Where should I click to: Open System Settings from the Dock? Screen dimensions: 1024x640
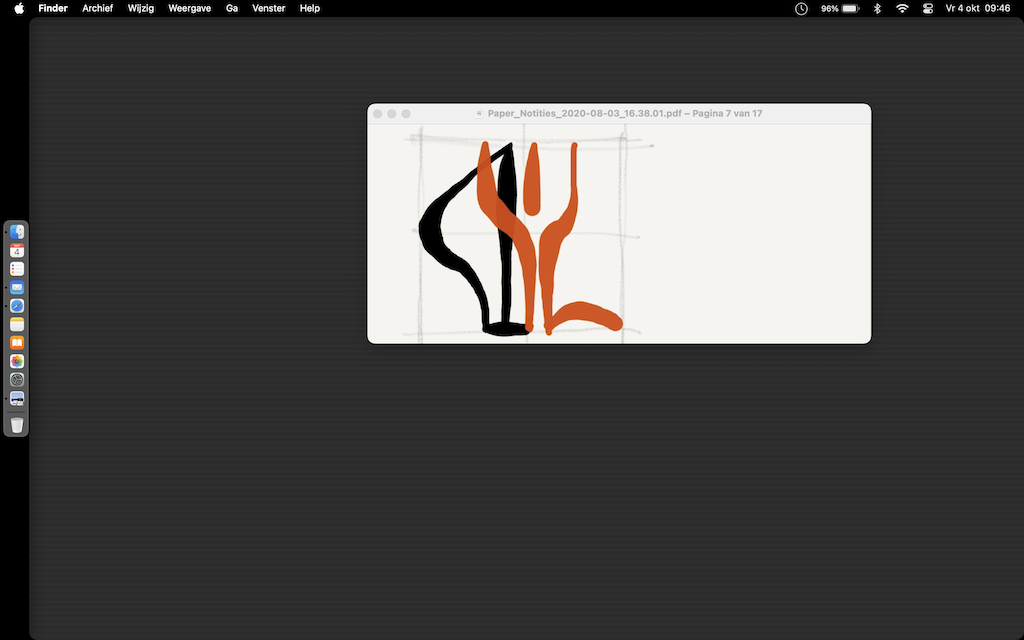point(17,379)
